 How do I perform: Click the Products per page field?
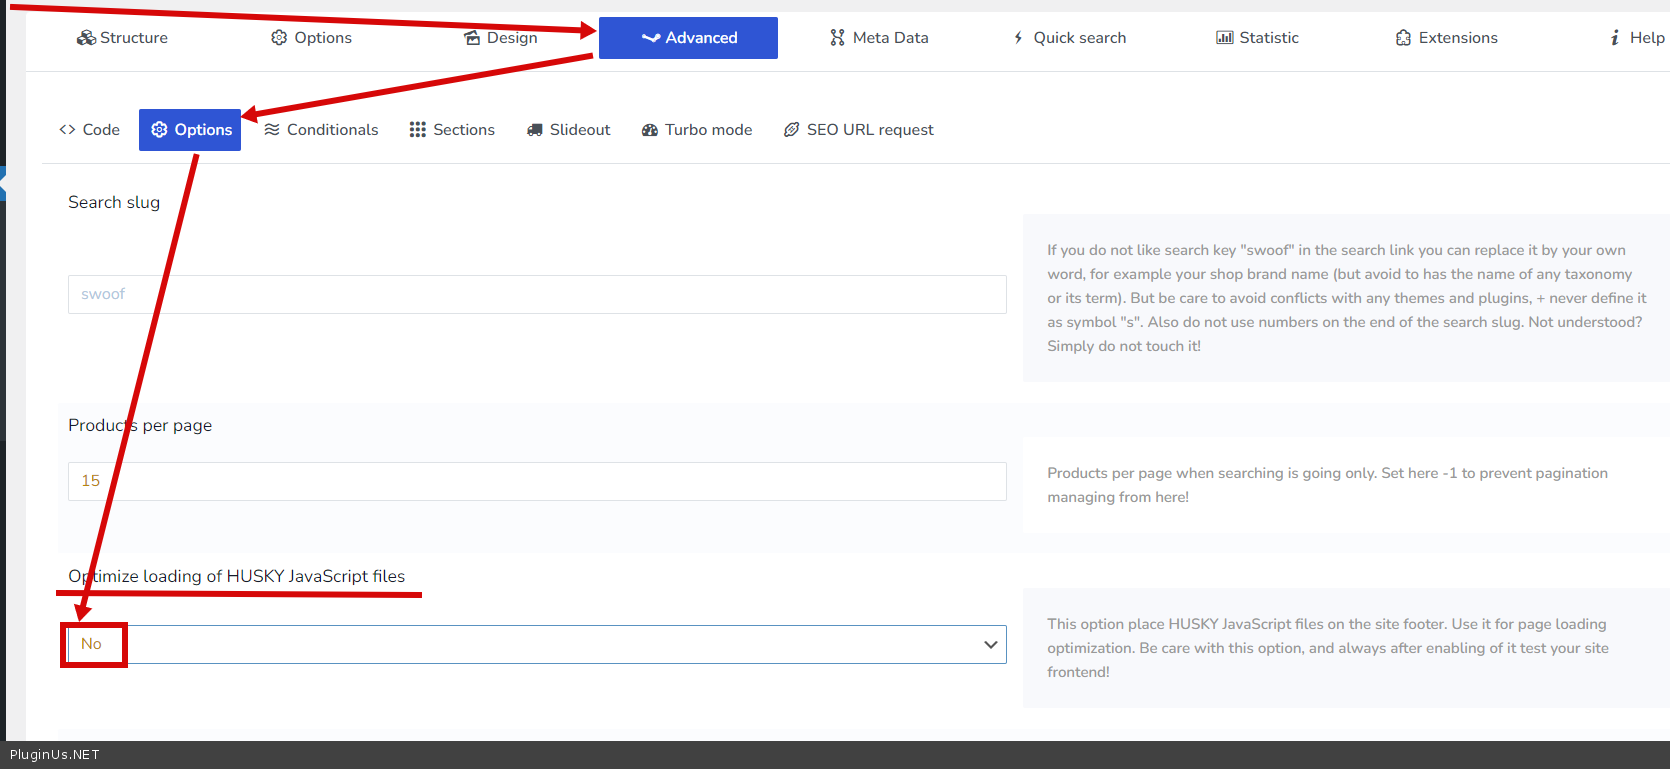(x=536, y=481)
